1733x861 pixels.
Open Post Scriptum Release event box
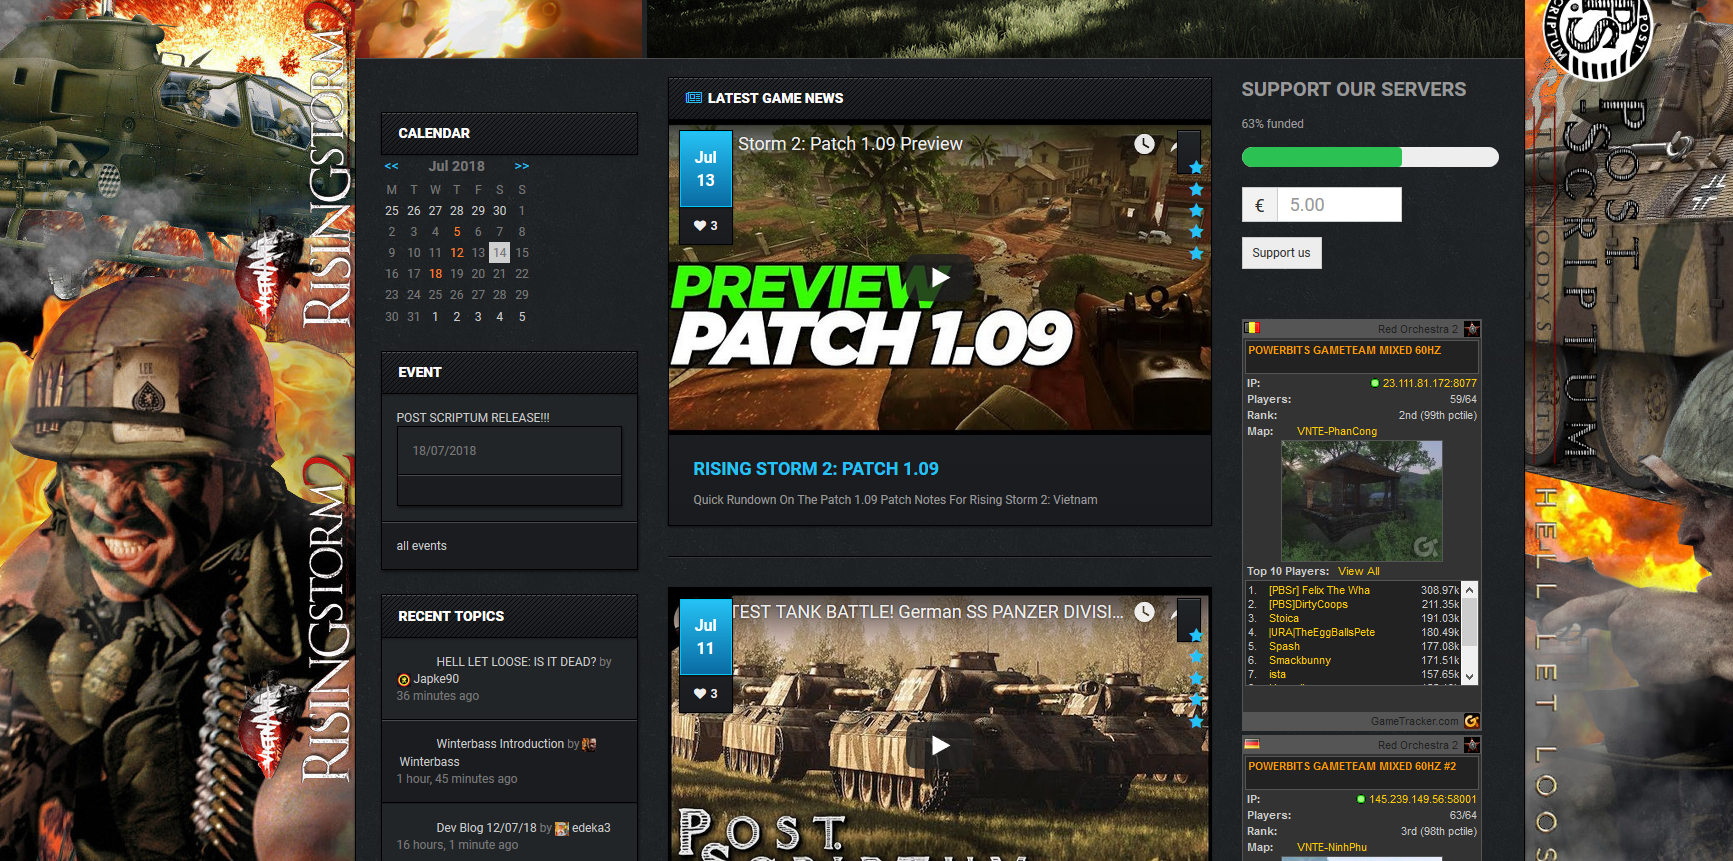click(x=509, y=465)
